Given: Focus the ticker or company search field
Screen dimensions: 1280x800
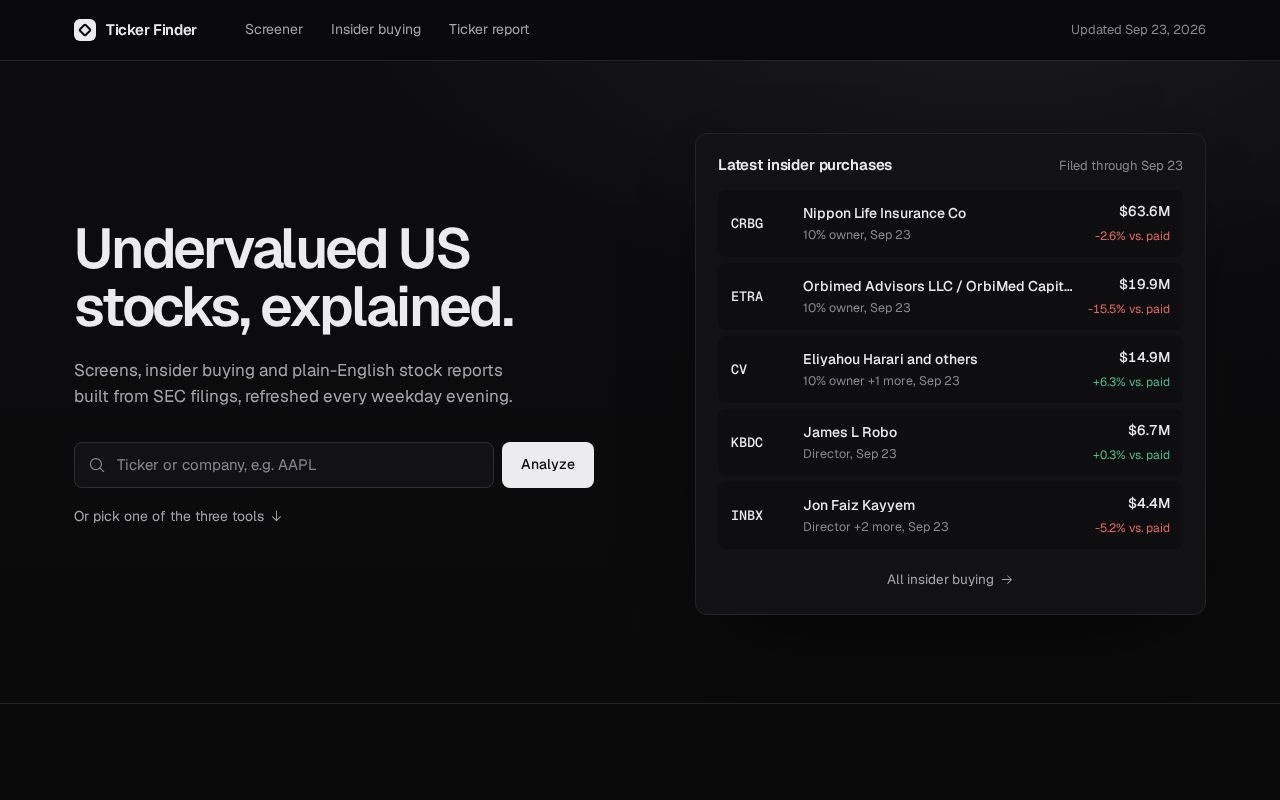Looking at the screenshot, I should tap(284, 465).
